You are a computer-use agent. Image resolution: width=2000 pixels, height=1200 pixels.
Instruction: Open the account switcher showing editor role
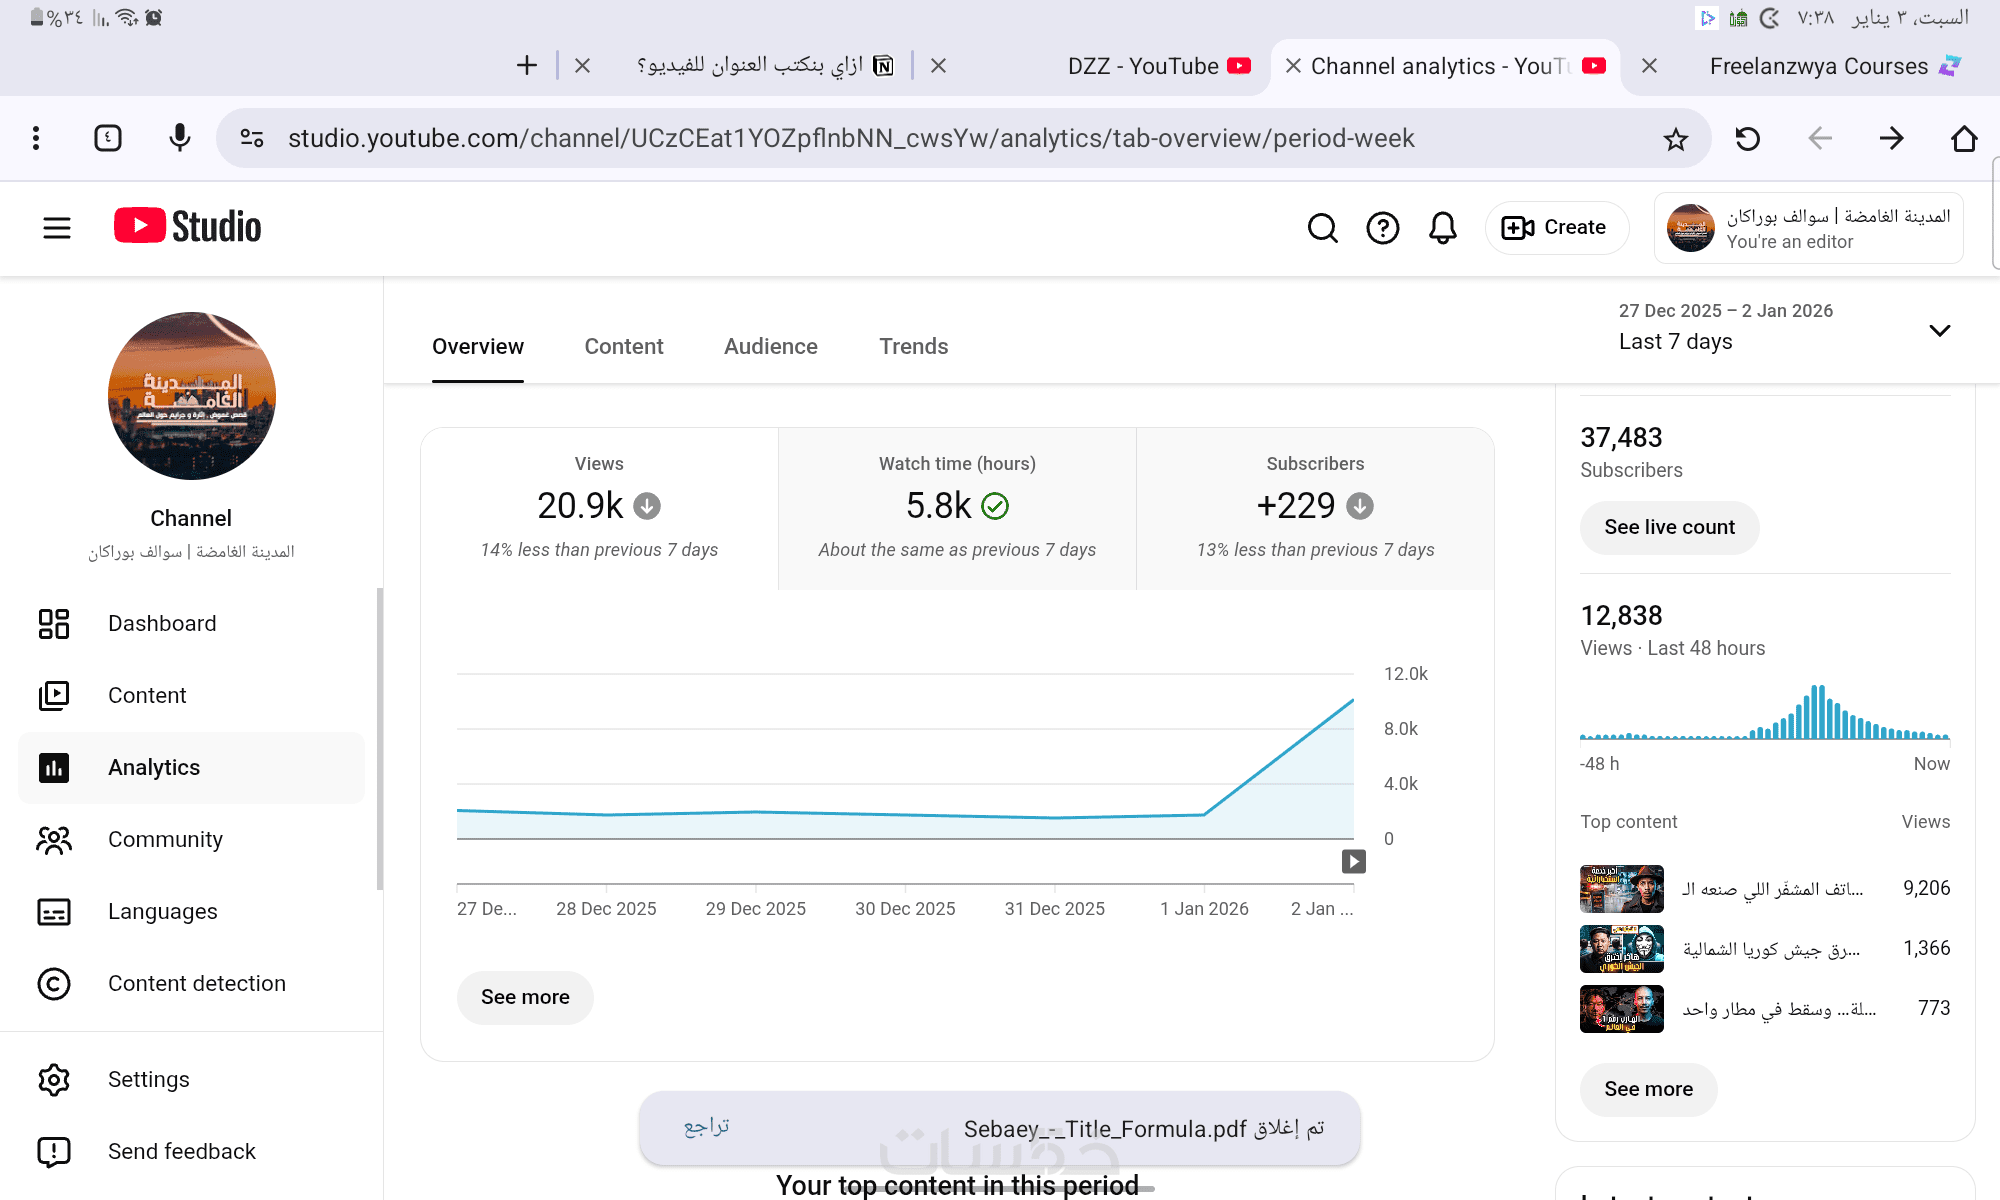[1808, 228]
